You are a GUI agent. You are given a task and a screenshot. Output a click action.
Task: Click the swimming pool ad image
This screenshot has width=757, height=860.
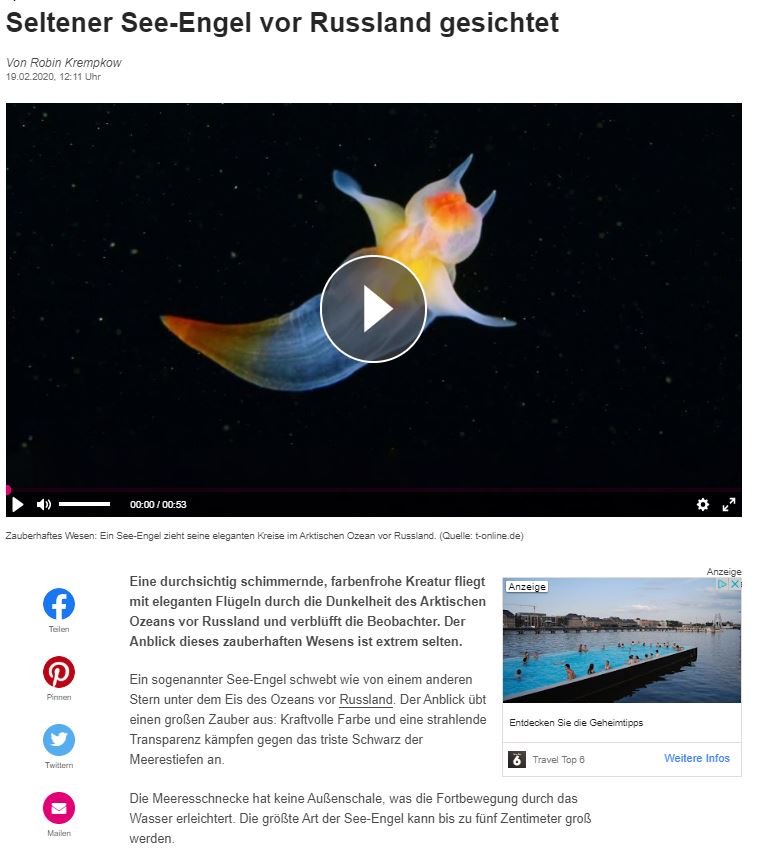pyautogui.click(x=622, y=640)
